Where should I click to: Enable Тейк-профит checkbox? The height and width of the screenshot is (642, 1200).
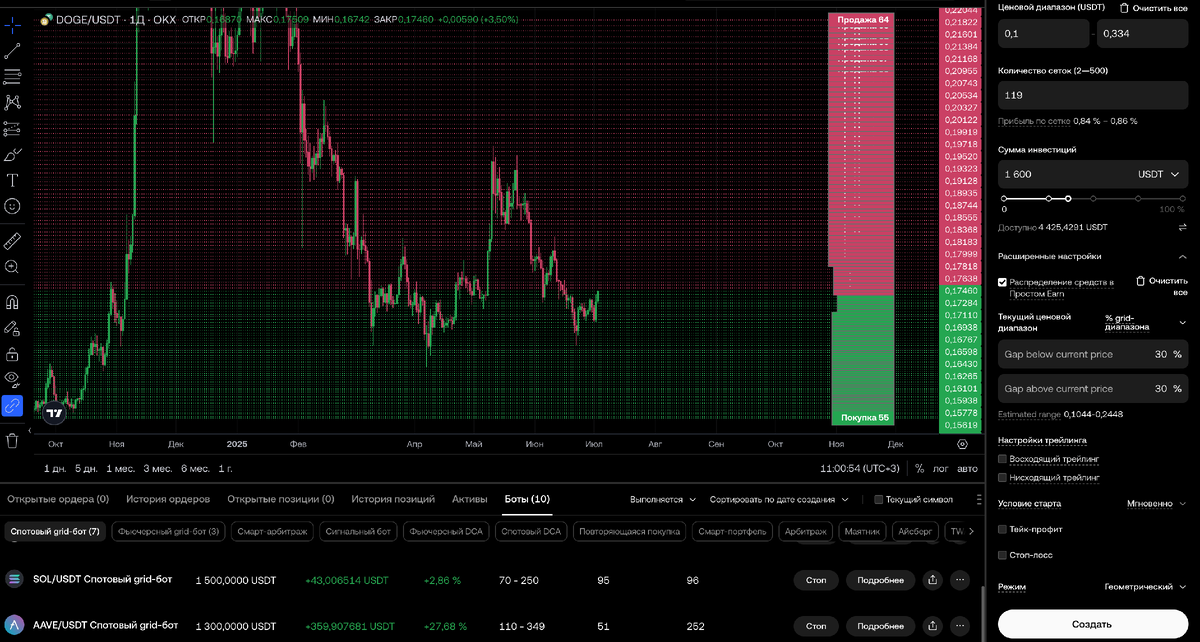pyautogui.click(x=1003, y=529)
